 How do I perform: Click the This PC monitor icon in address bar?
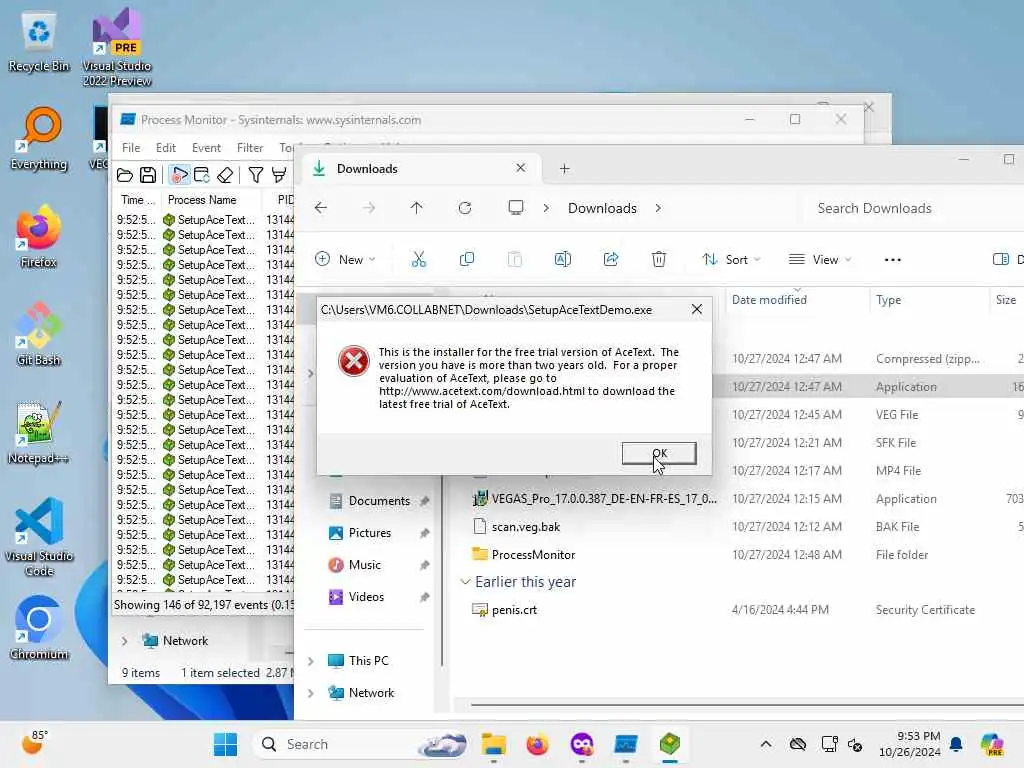point(516,208)
